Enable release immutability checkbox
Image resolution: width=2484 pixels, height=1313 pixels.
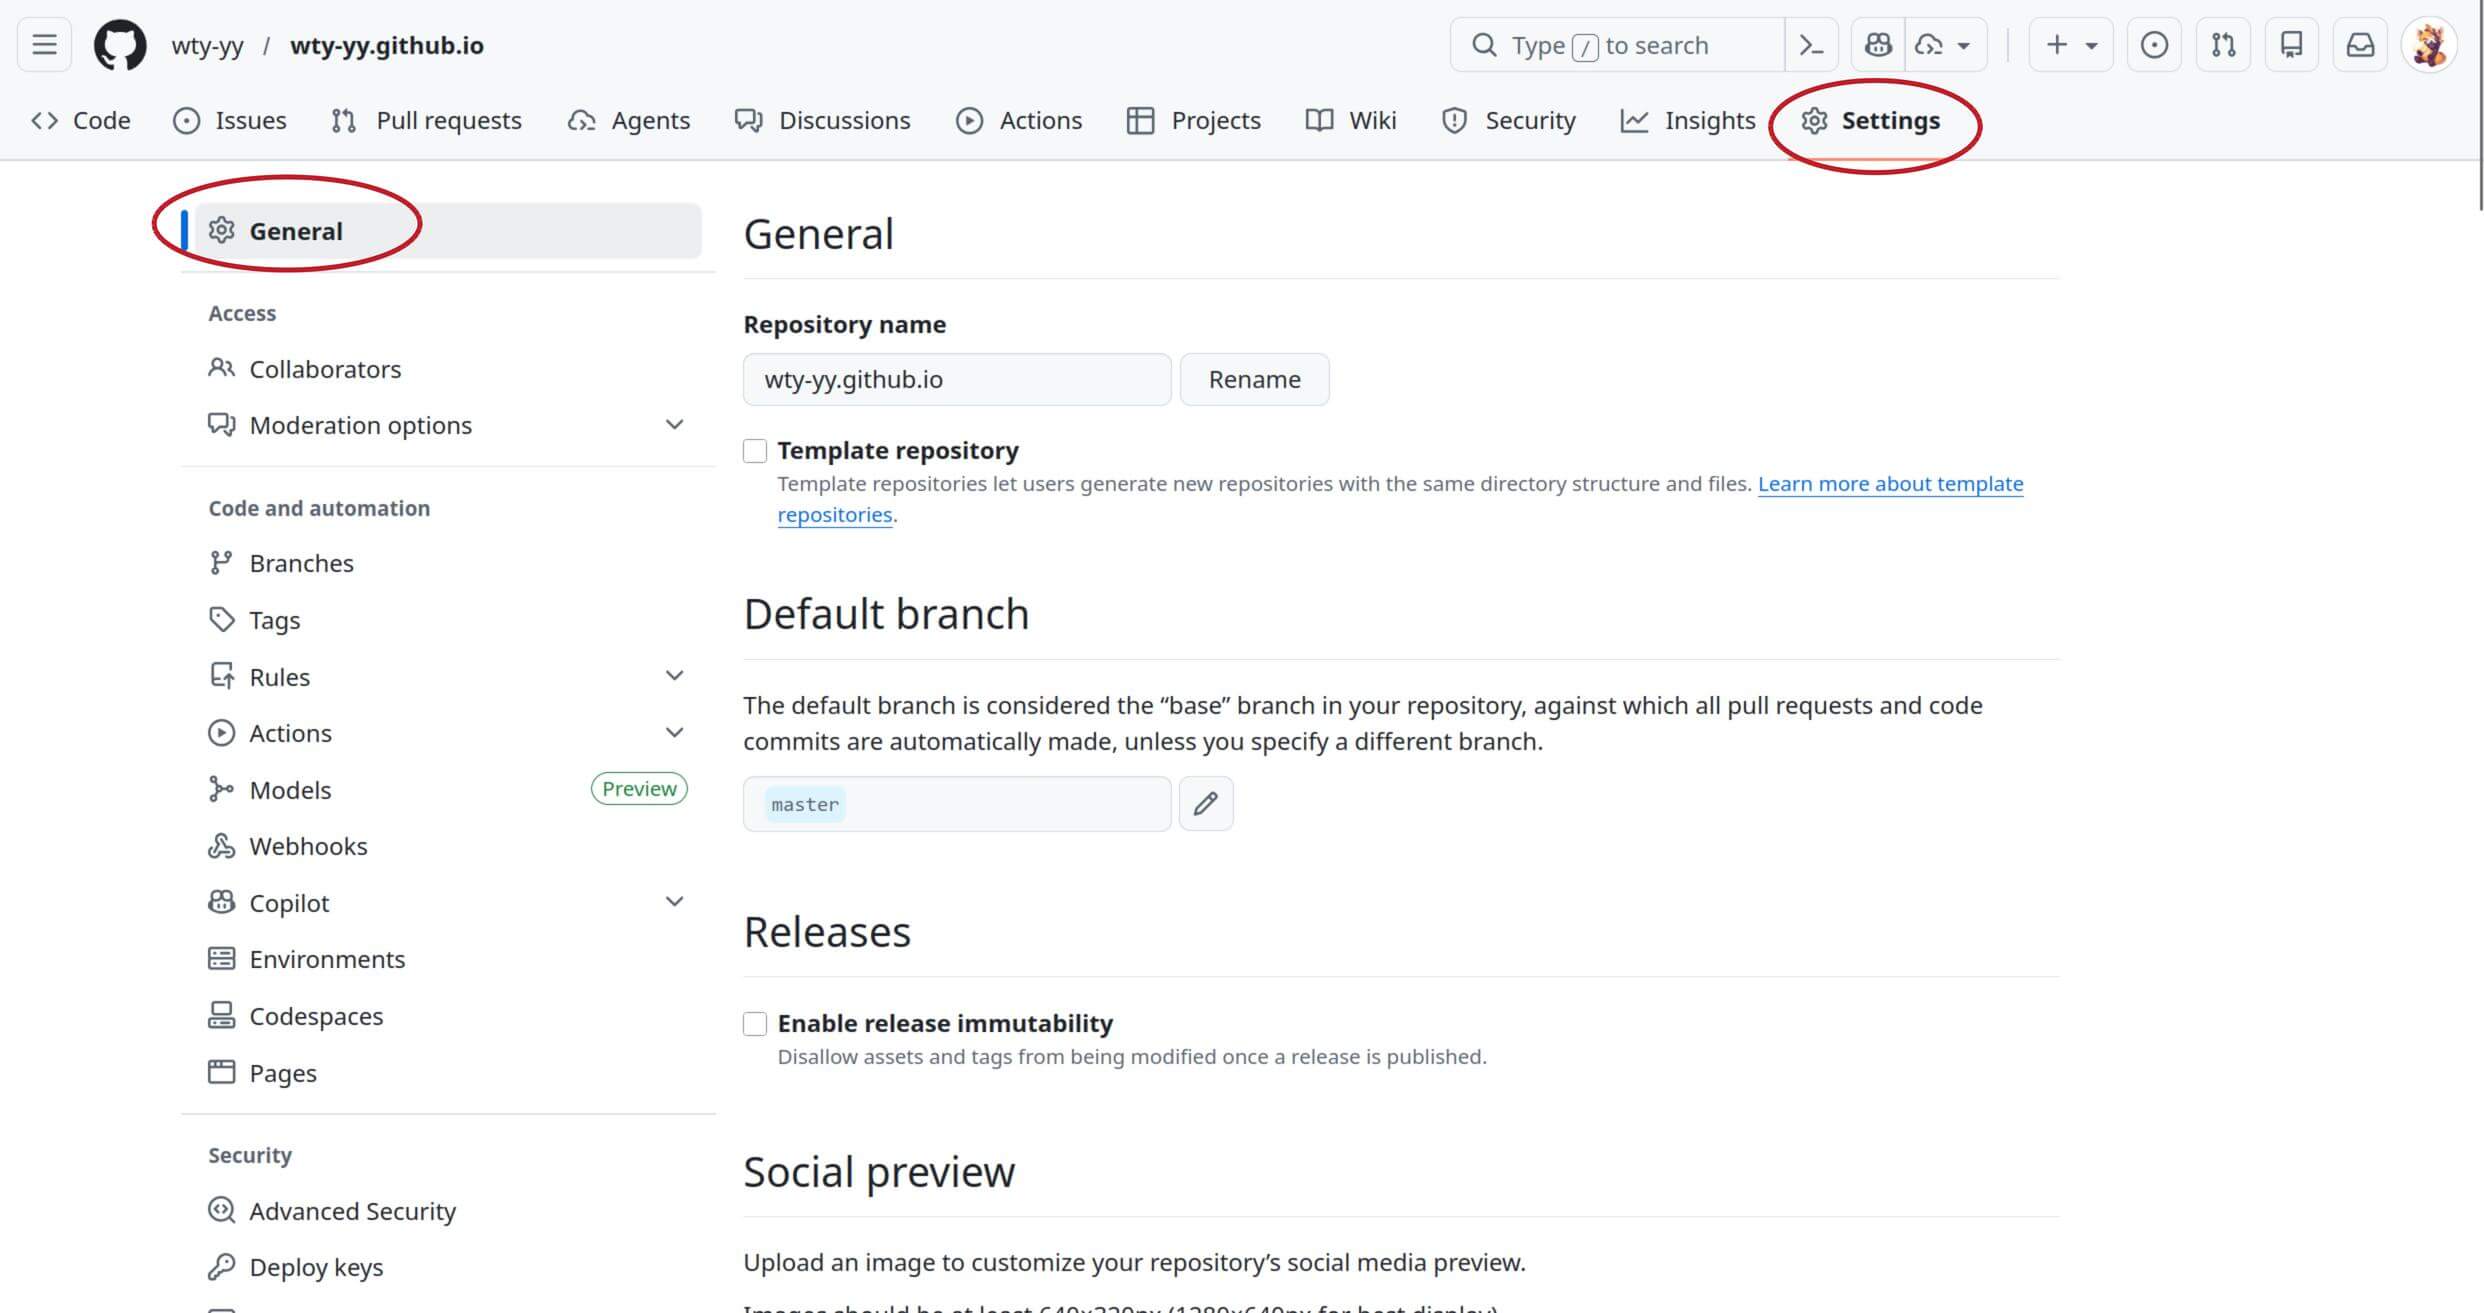[x=755, y=1024]
